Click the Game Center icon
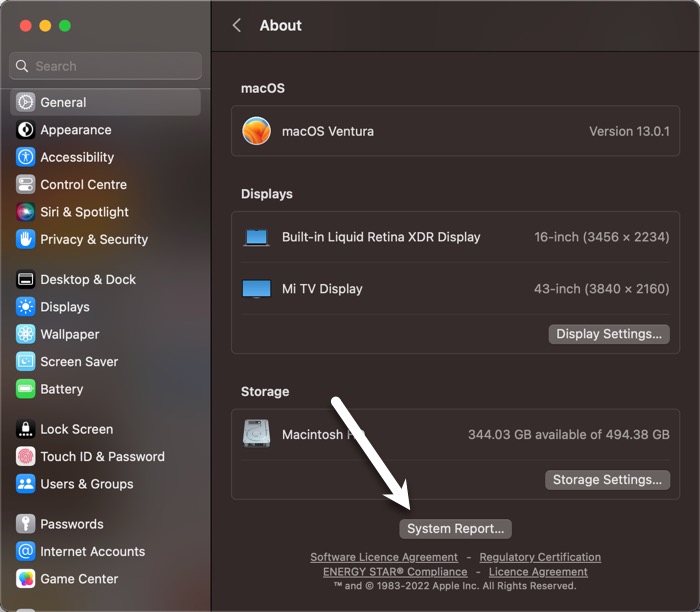Screen dimensions: 700x612 (x=25, y=579)
